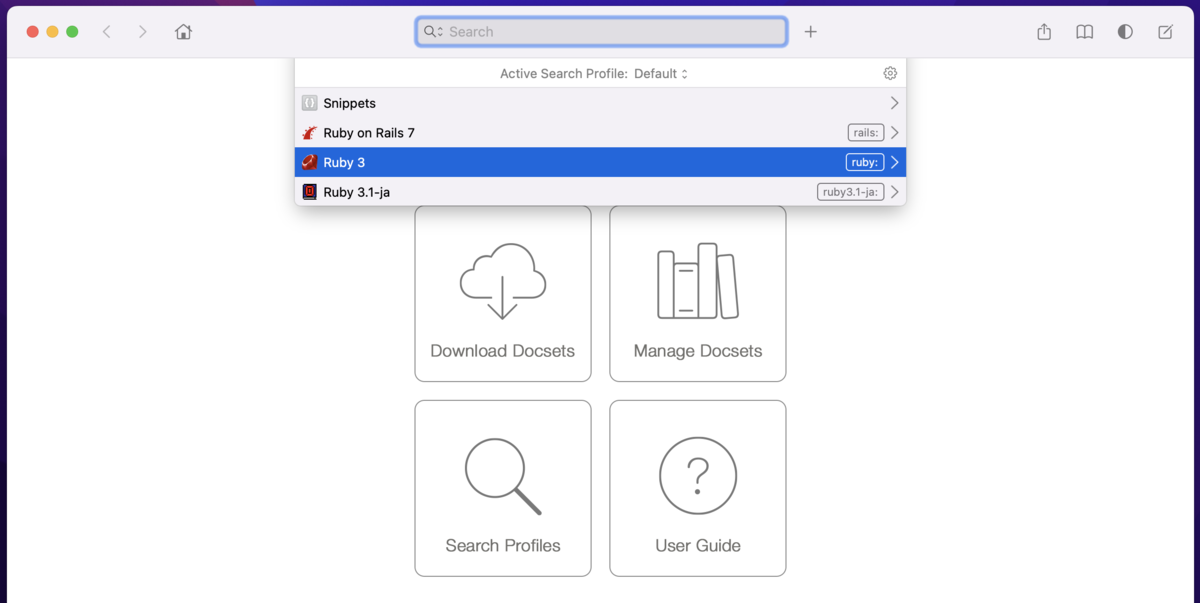Screen dimensions: 1200x603
Task: Click the Search Profiles magnifier icon
Action: coord(503,476)
